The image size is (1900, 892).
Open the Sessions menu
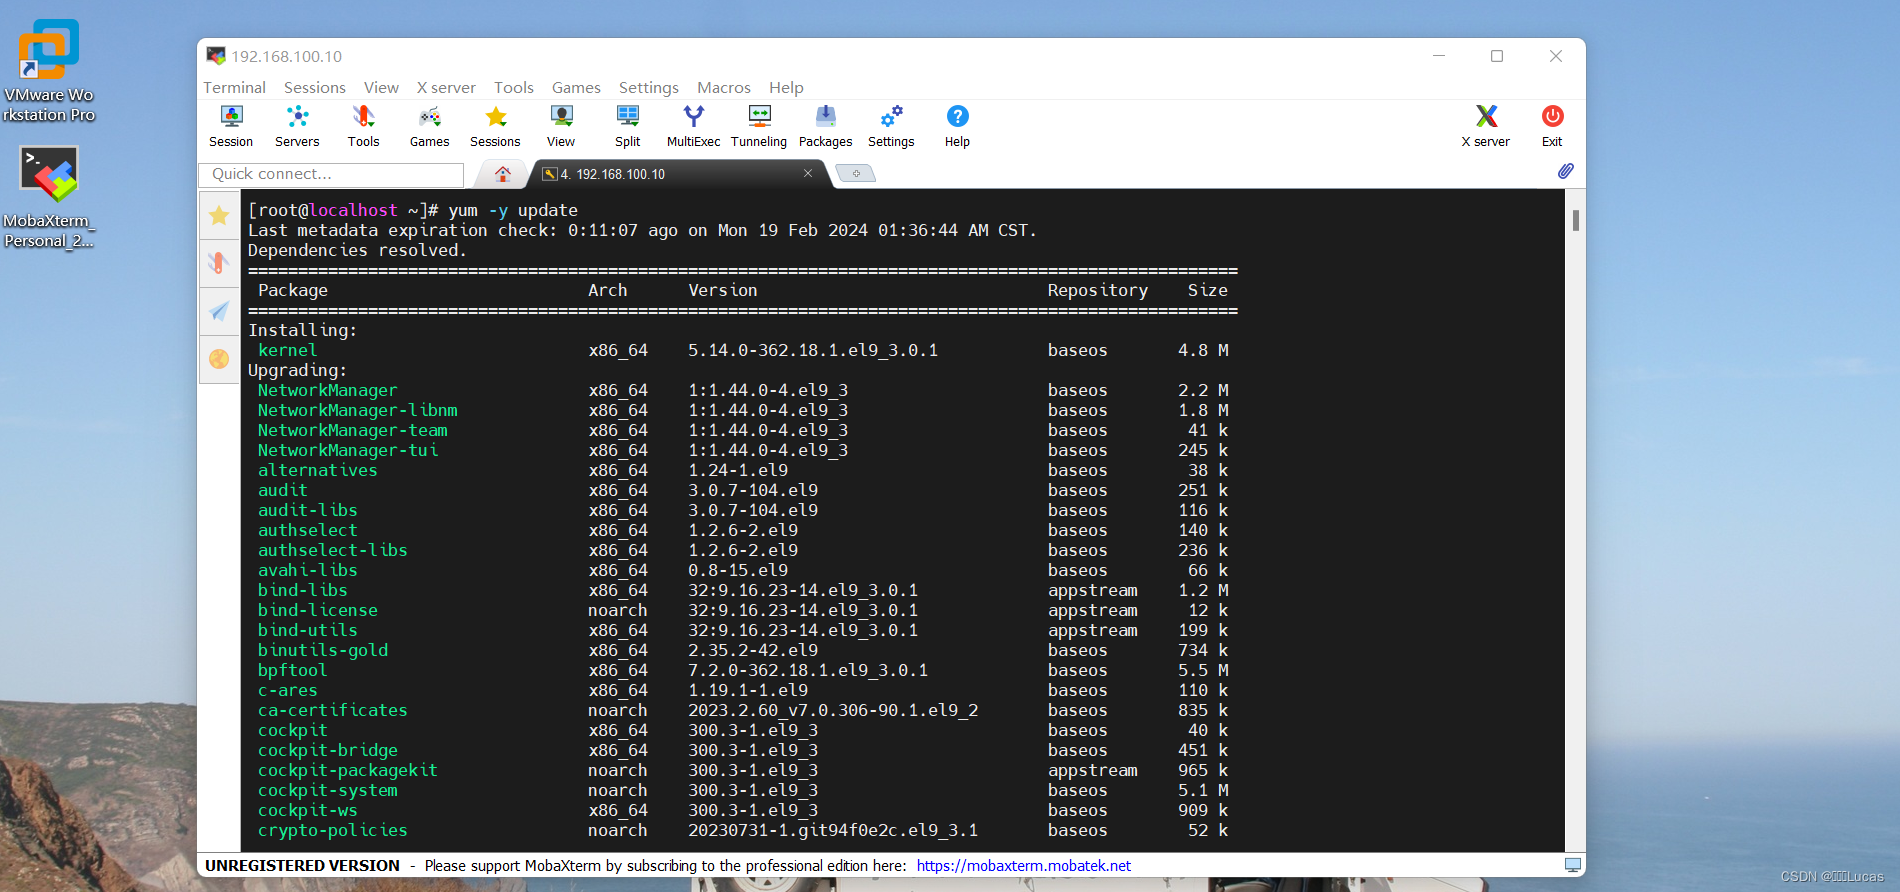[315, 88]
